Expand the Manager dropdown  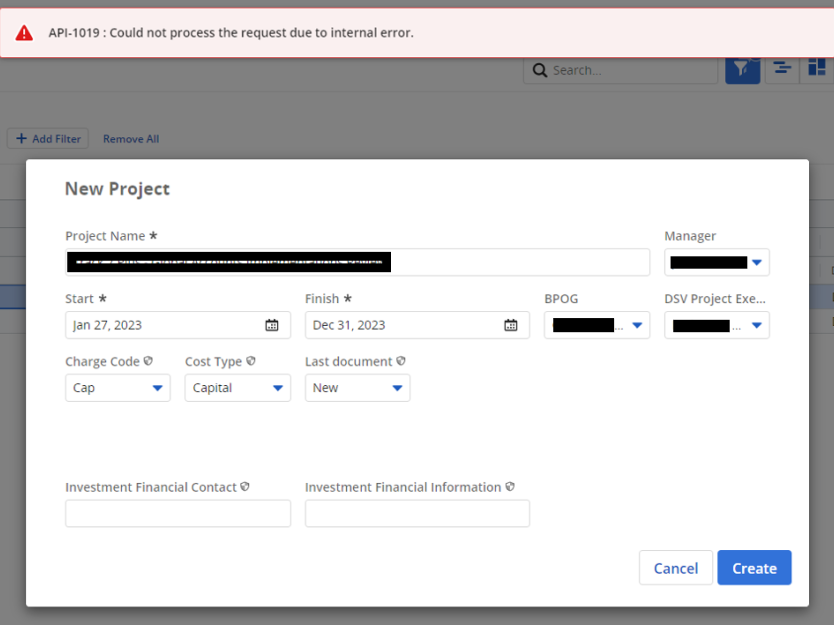[x=757, y=263]
